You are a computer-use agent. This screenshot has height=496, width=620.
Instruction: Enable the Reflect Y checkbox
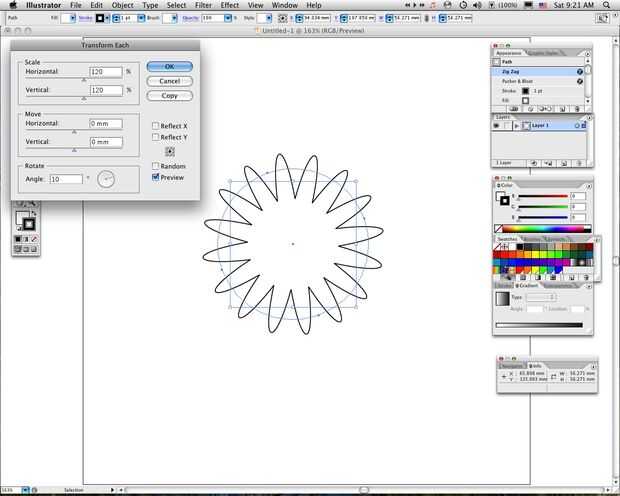pos(155,137)
